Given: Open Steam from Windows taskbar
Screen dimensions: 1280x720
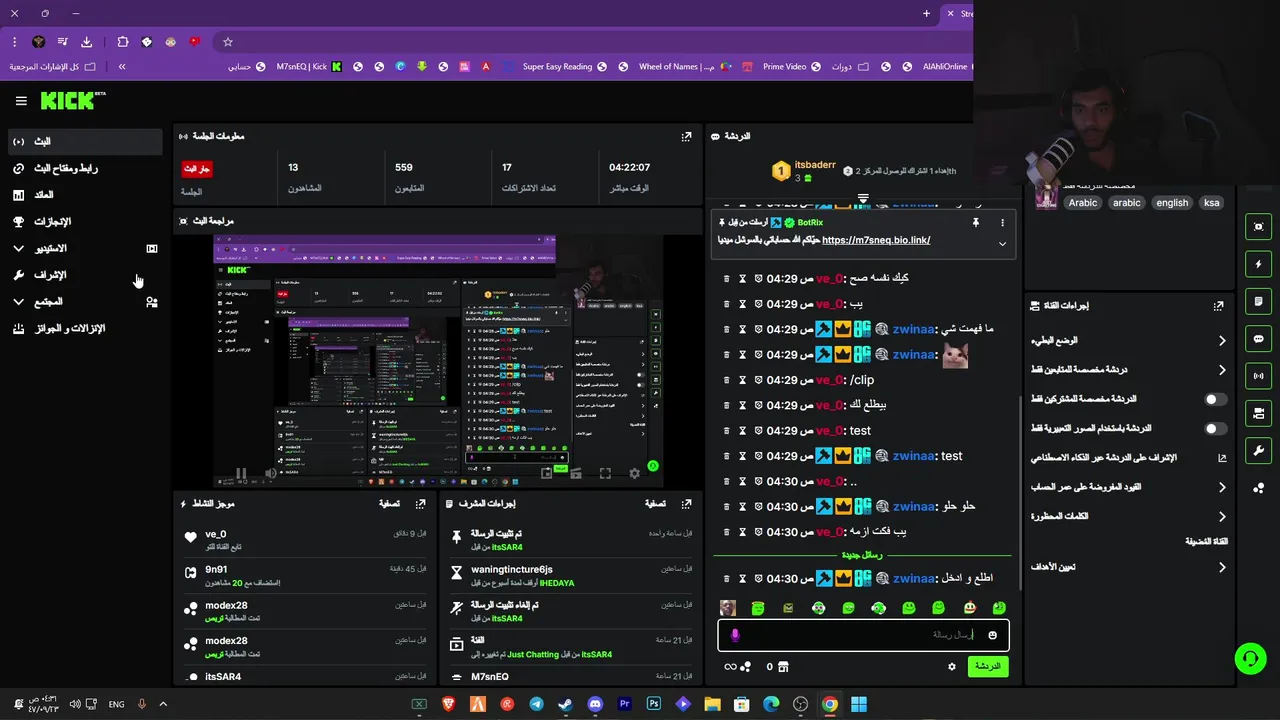Looking at the screenshot, I should pyautogui.click(x=565, y=704).
